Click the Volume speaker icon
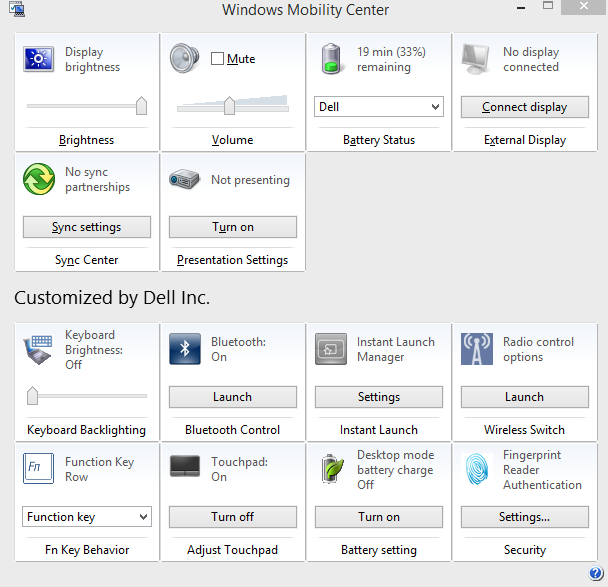The image size is (608, 587). pos(185,59)
